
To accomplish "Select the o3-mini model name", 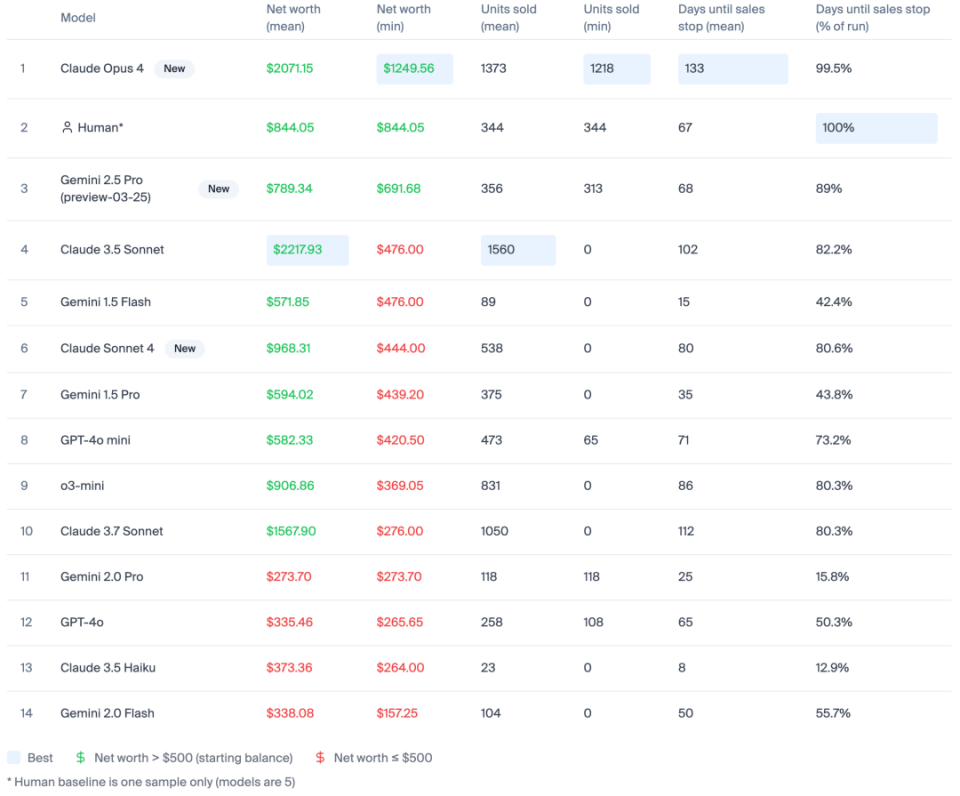I will tap(82, 486).
